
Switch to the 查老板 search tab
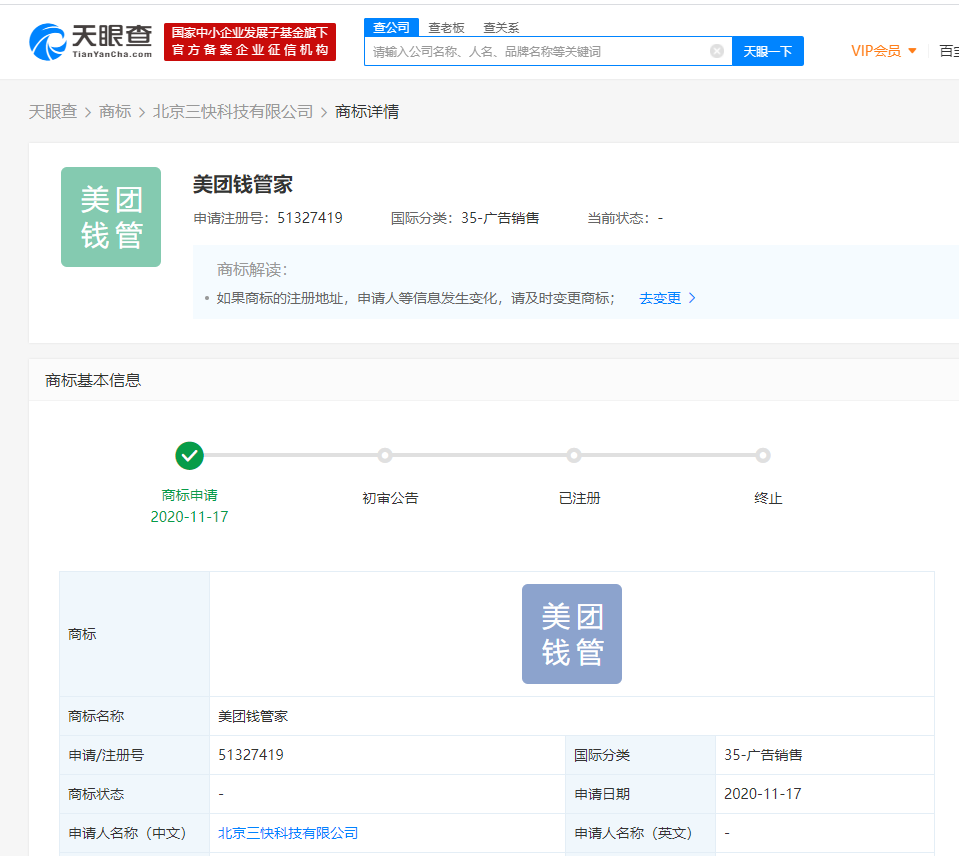(x=446, y=28)
